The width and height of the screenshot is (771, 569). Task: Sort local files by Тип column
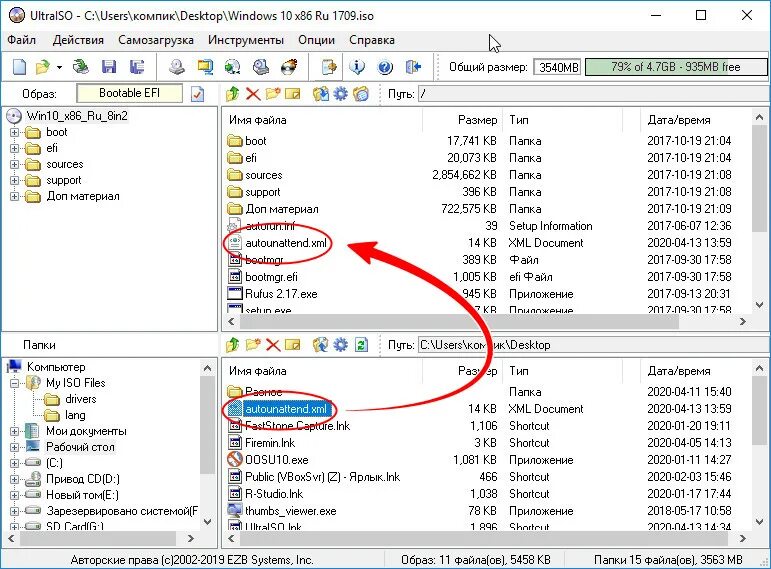click(563, 371)
